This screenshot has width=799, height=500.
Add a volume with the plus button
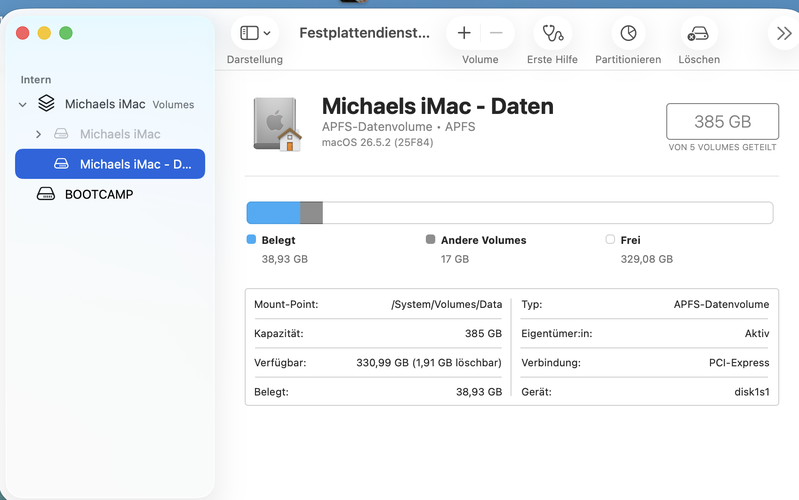[x=464, y=33]
